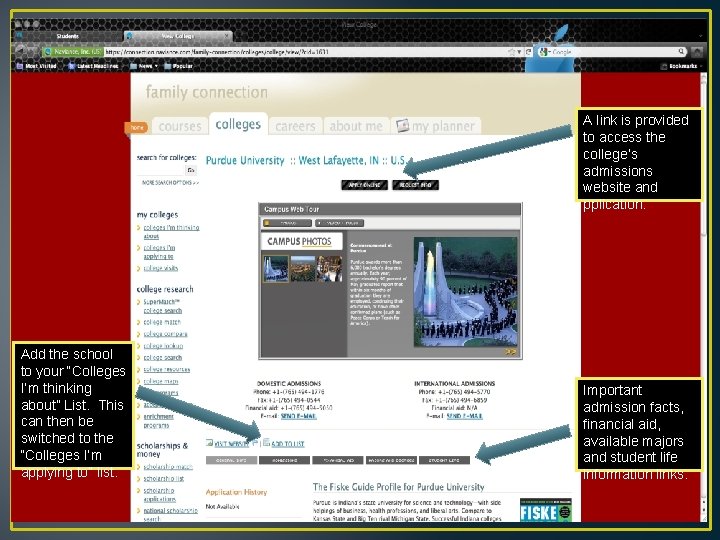Select the General Info tab
Viewport: 720px width, 540px height.
coord(231,460)
